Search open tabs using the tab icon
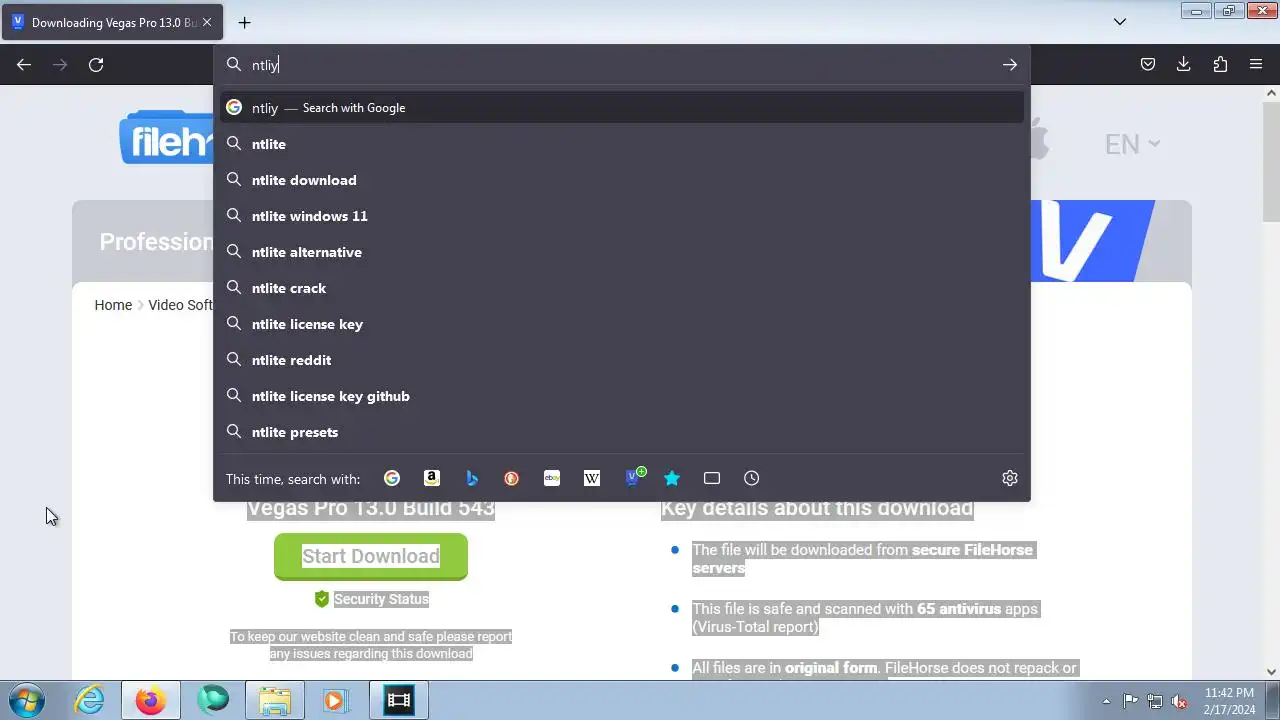1280x720 pixels. [712, 478]
